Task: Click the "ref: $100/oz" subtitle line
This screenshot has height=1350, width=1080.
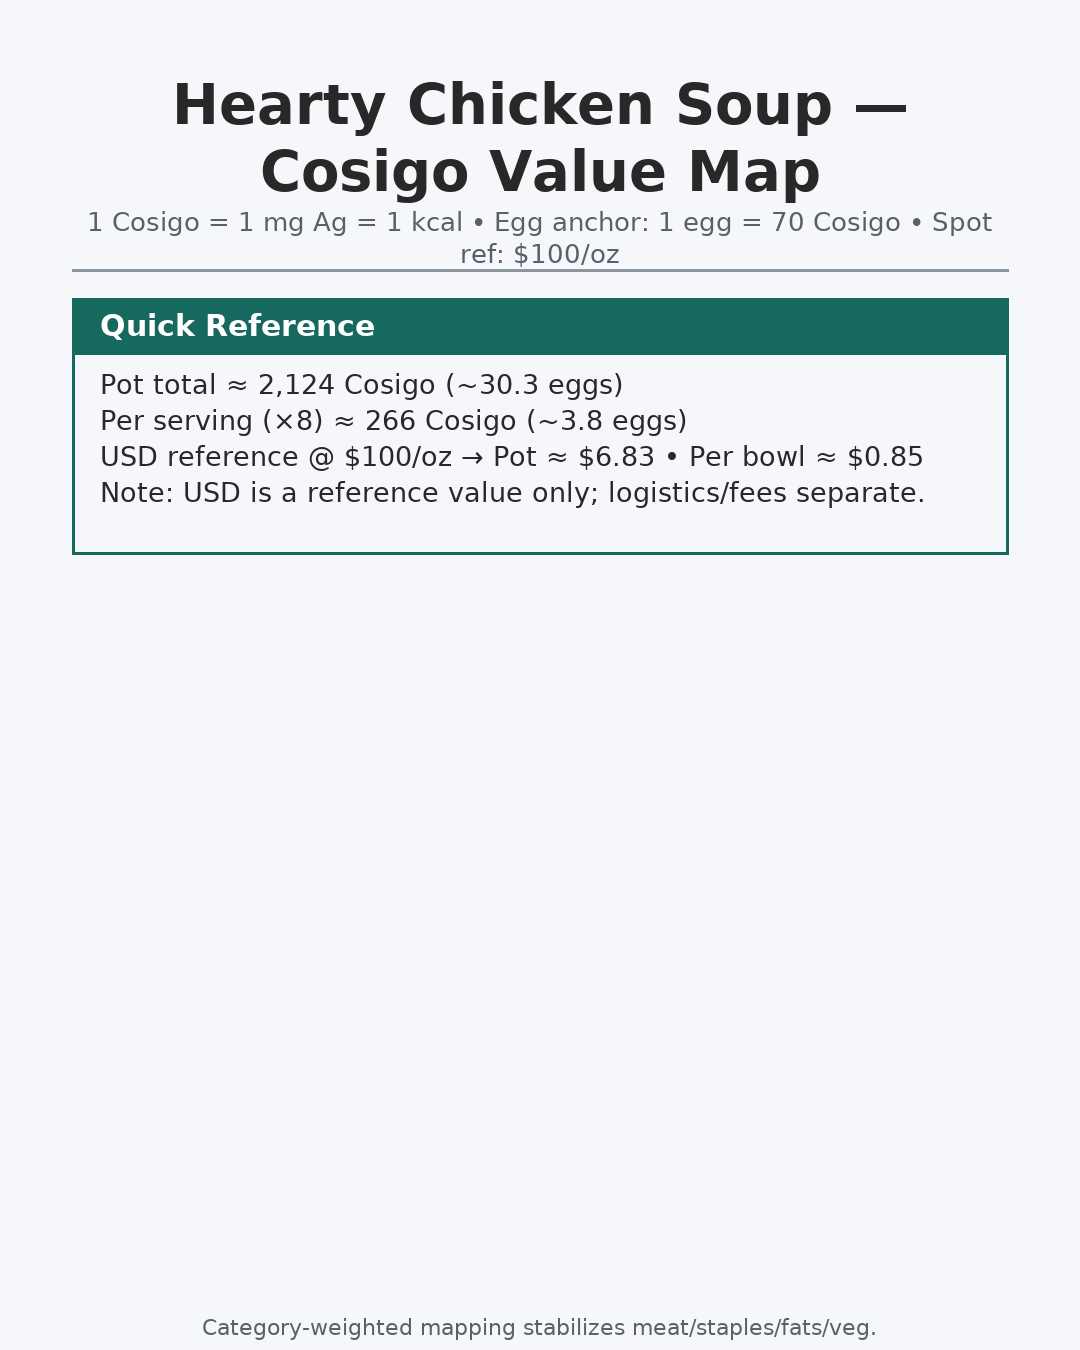Action: (540, 255)
